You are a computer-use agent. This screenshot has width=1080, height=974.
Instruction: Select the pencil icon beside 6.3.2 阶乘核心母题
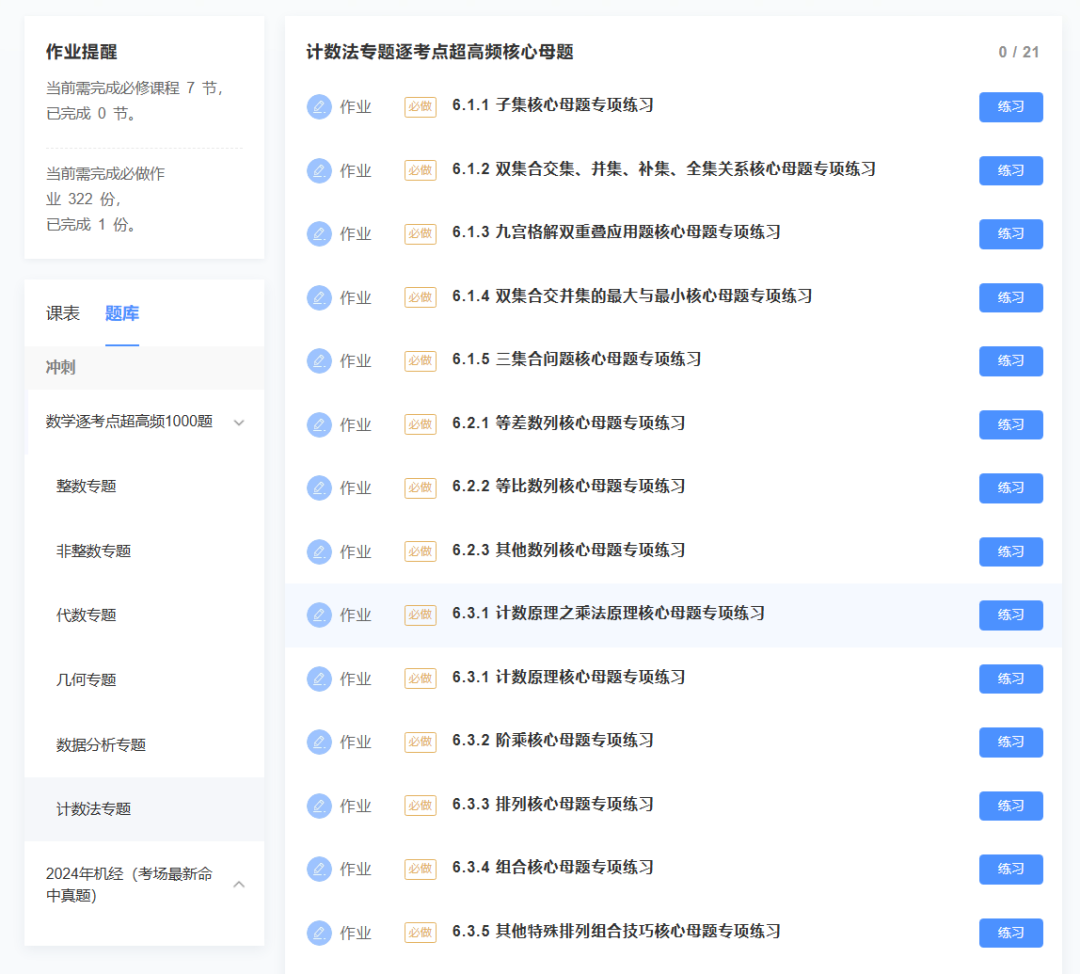click(x=319, y=742)
